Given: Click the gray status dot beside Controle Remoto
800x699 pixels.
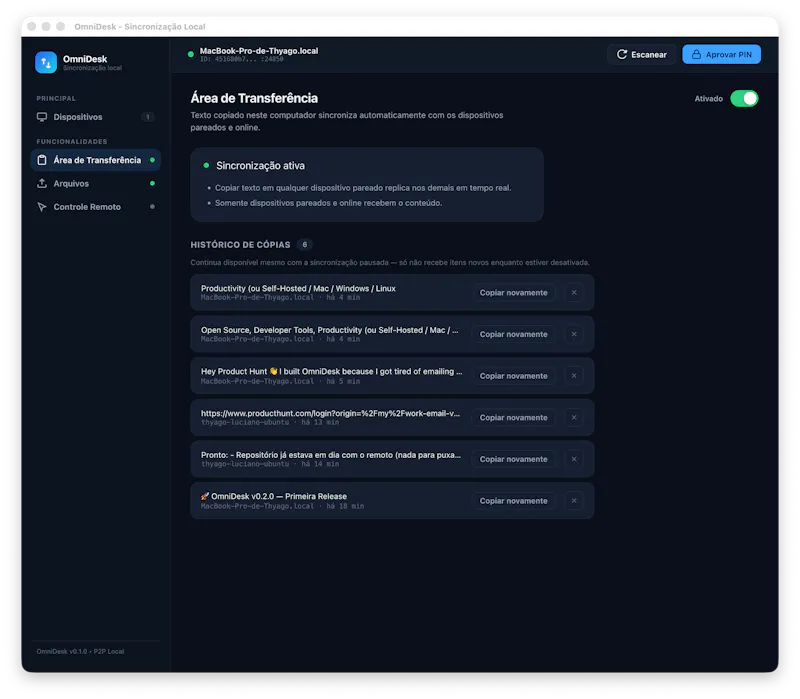Looking at the screenshot, I should point(152,207).
